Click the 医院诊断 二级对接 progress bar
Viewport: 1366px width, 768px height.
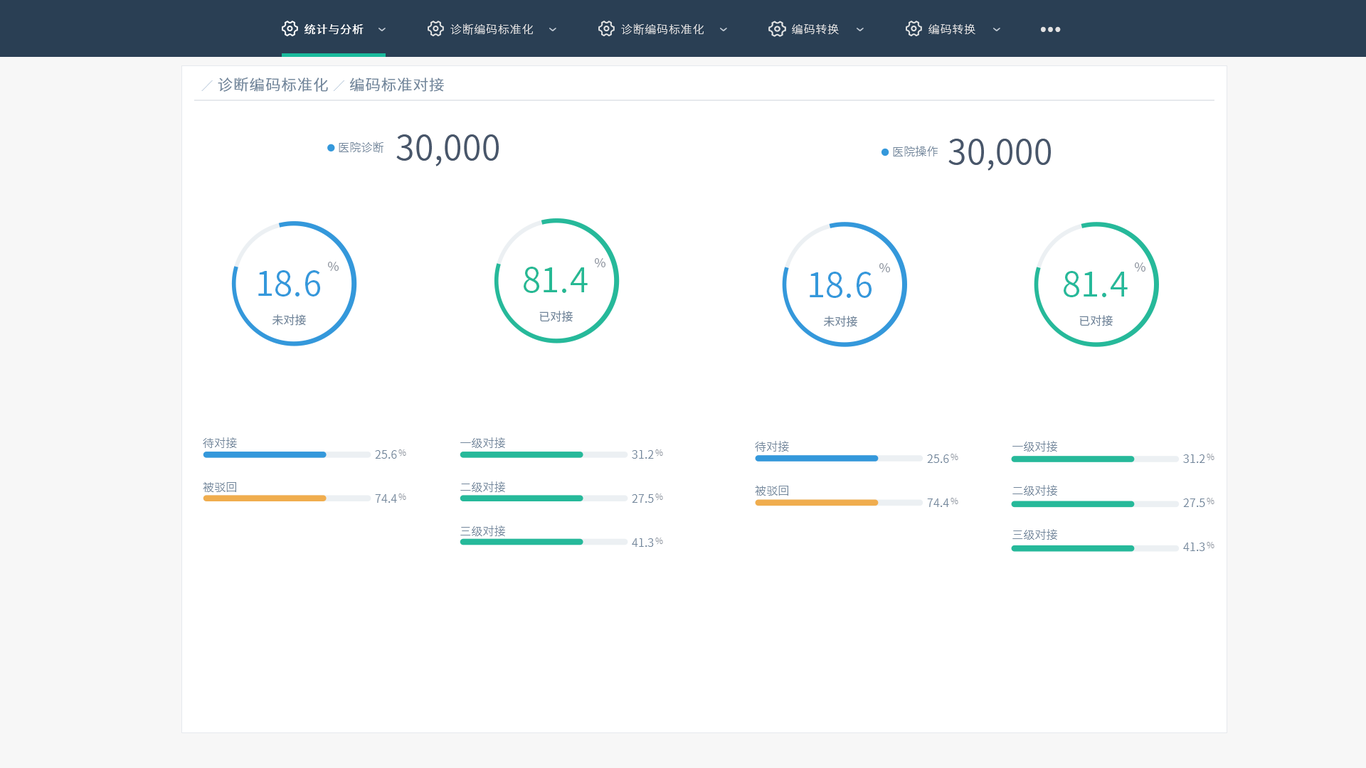coord(544,498)
